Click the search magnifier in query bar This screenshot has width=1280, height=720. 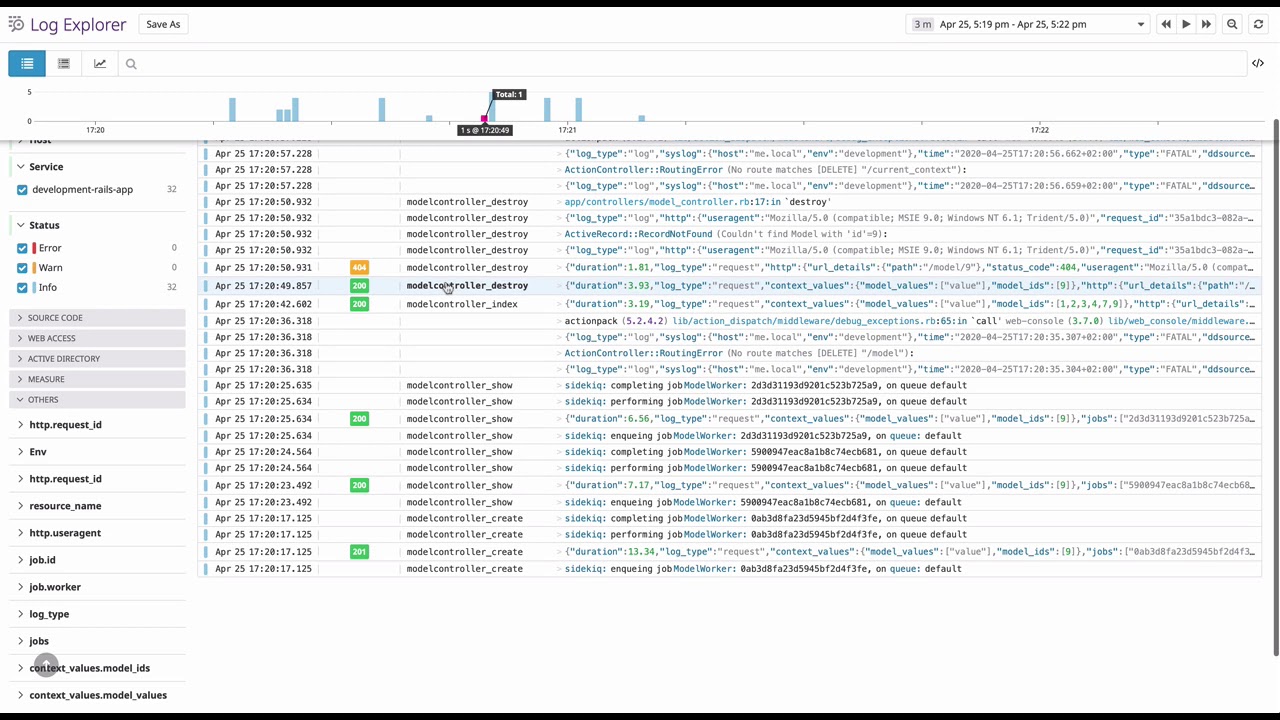click(x=131, y=64)
